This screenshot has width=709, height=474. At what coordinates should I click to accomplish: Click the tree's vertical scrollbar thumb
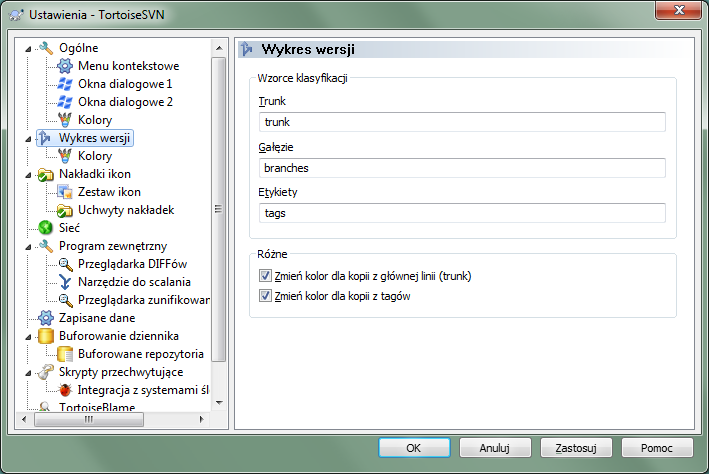point(219,209)
